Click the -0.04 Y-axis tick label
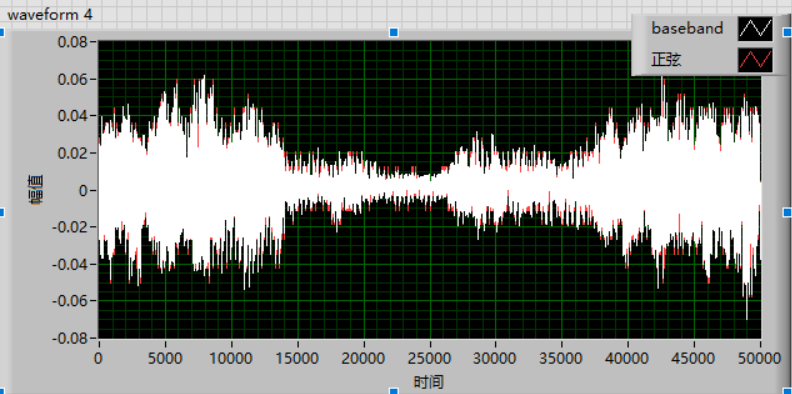The width and height of the screenshot is (792, 394). point(70,264)
